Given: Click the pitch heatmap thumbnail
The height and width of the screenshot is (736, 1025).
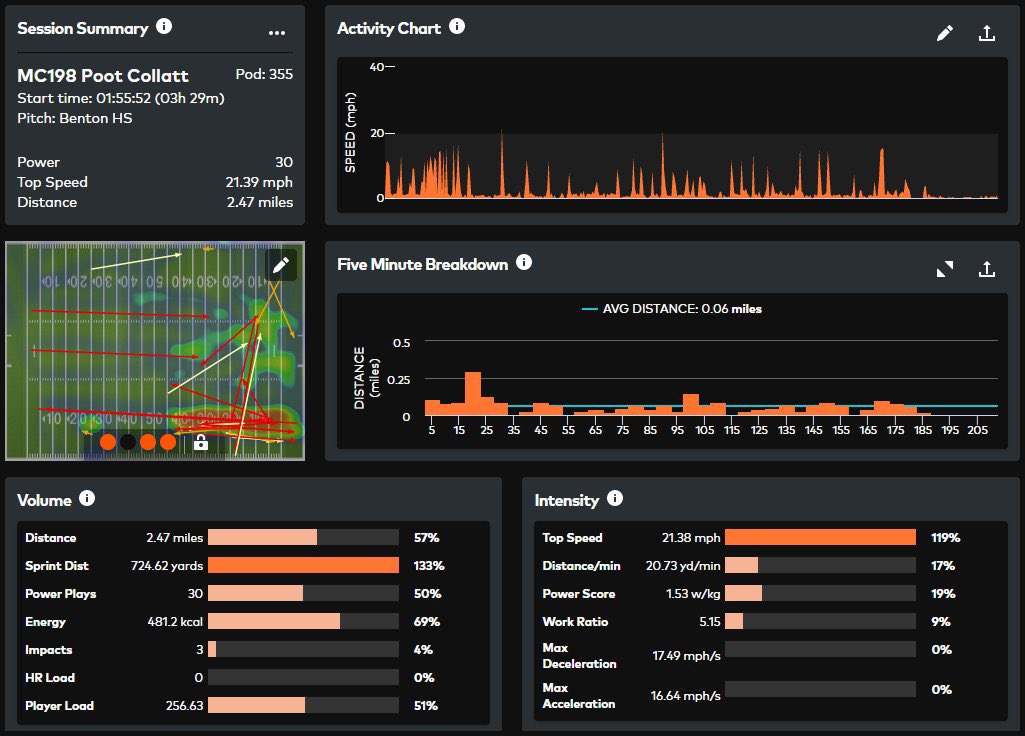Looking at the screenshot, I should pos(155,351).
